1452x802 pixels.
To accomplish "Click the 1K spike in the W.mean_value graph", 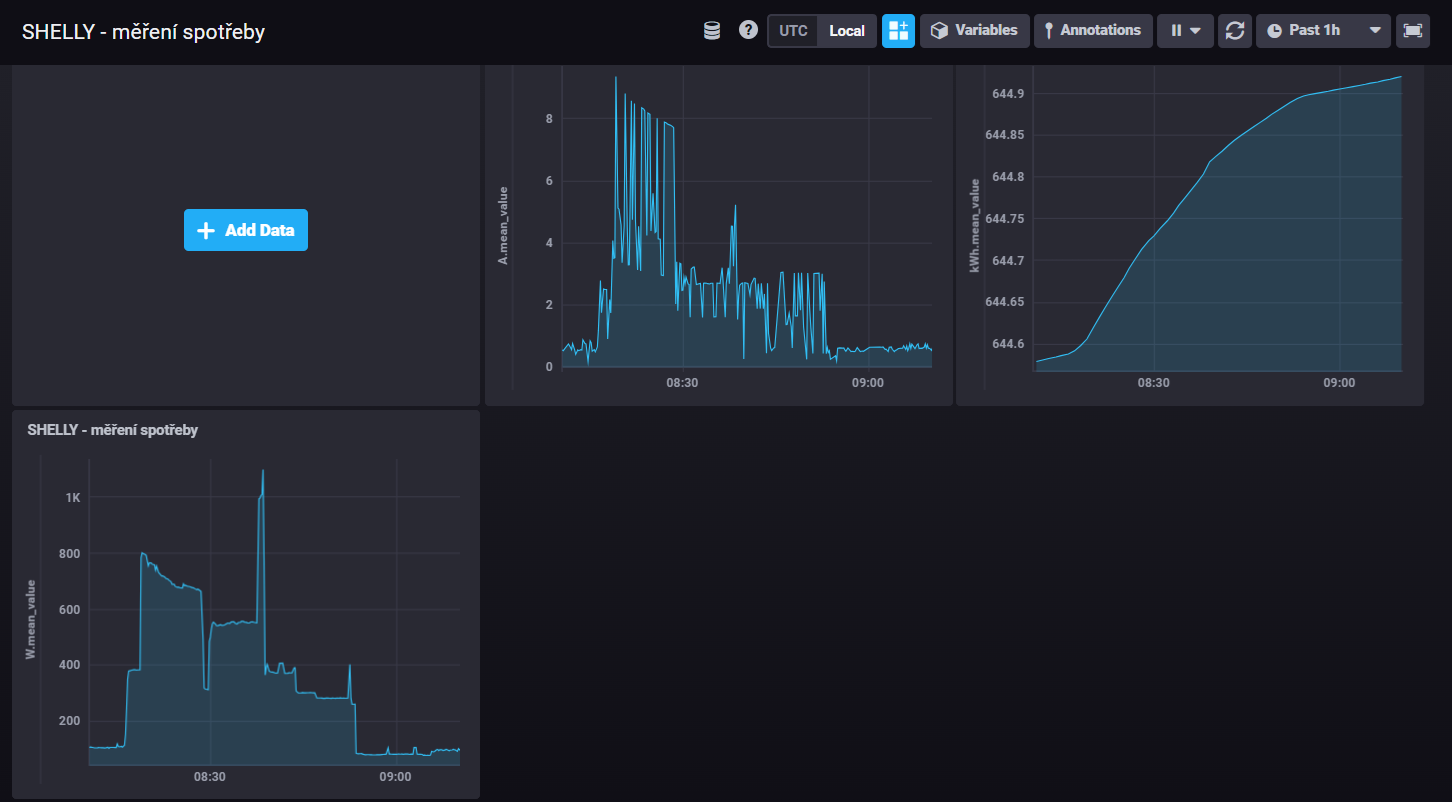I will [263, 471].
